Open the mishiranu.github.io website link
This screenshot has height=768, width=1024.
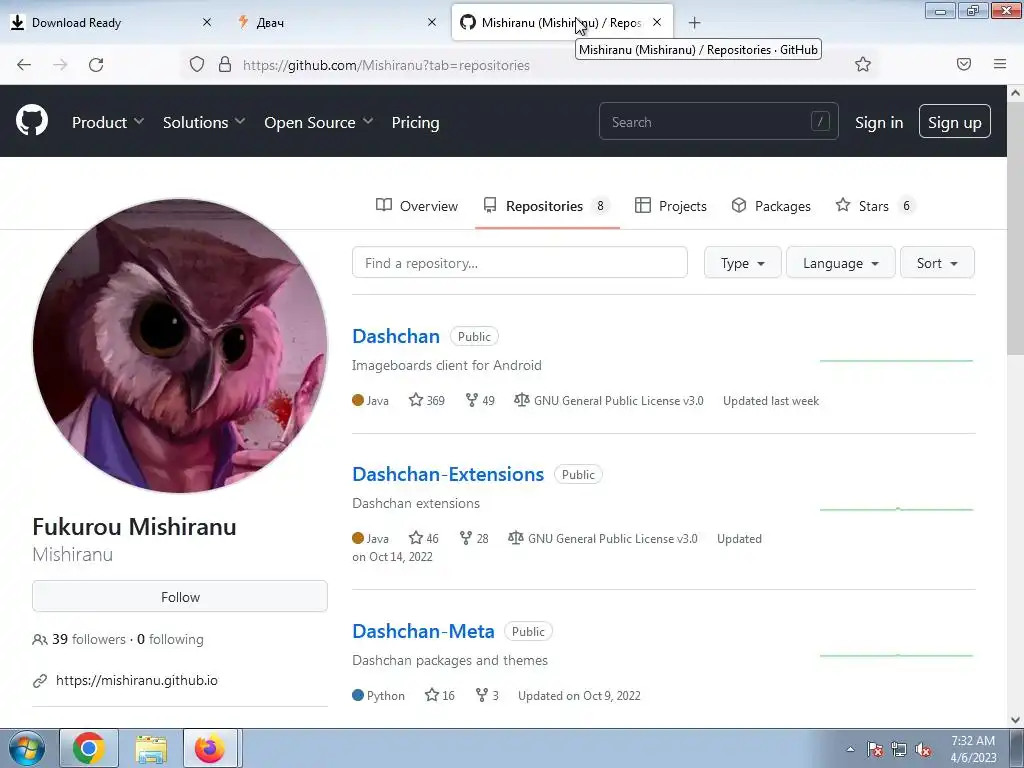(136, 680)
